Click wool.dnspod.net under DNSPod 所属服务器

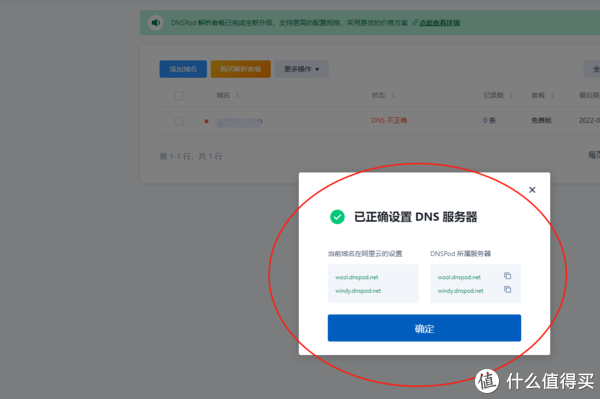[x=459, y=277]
